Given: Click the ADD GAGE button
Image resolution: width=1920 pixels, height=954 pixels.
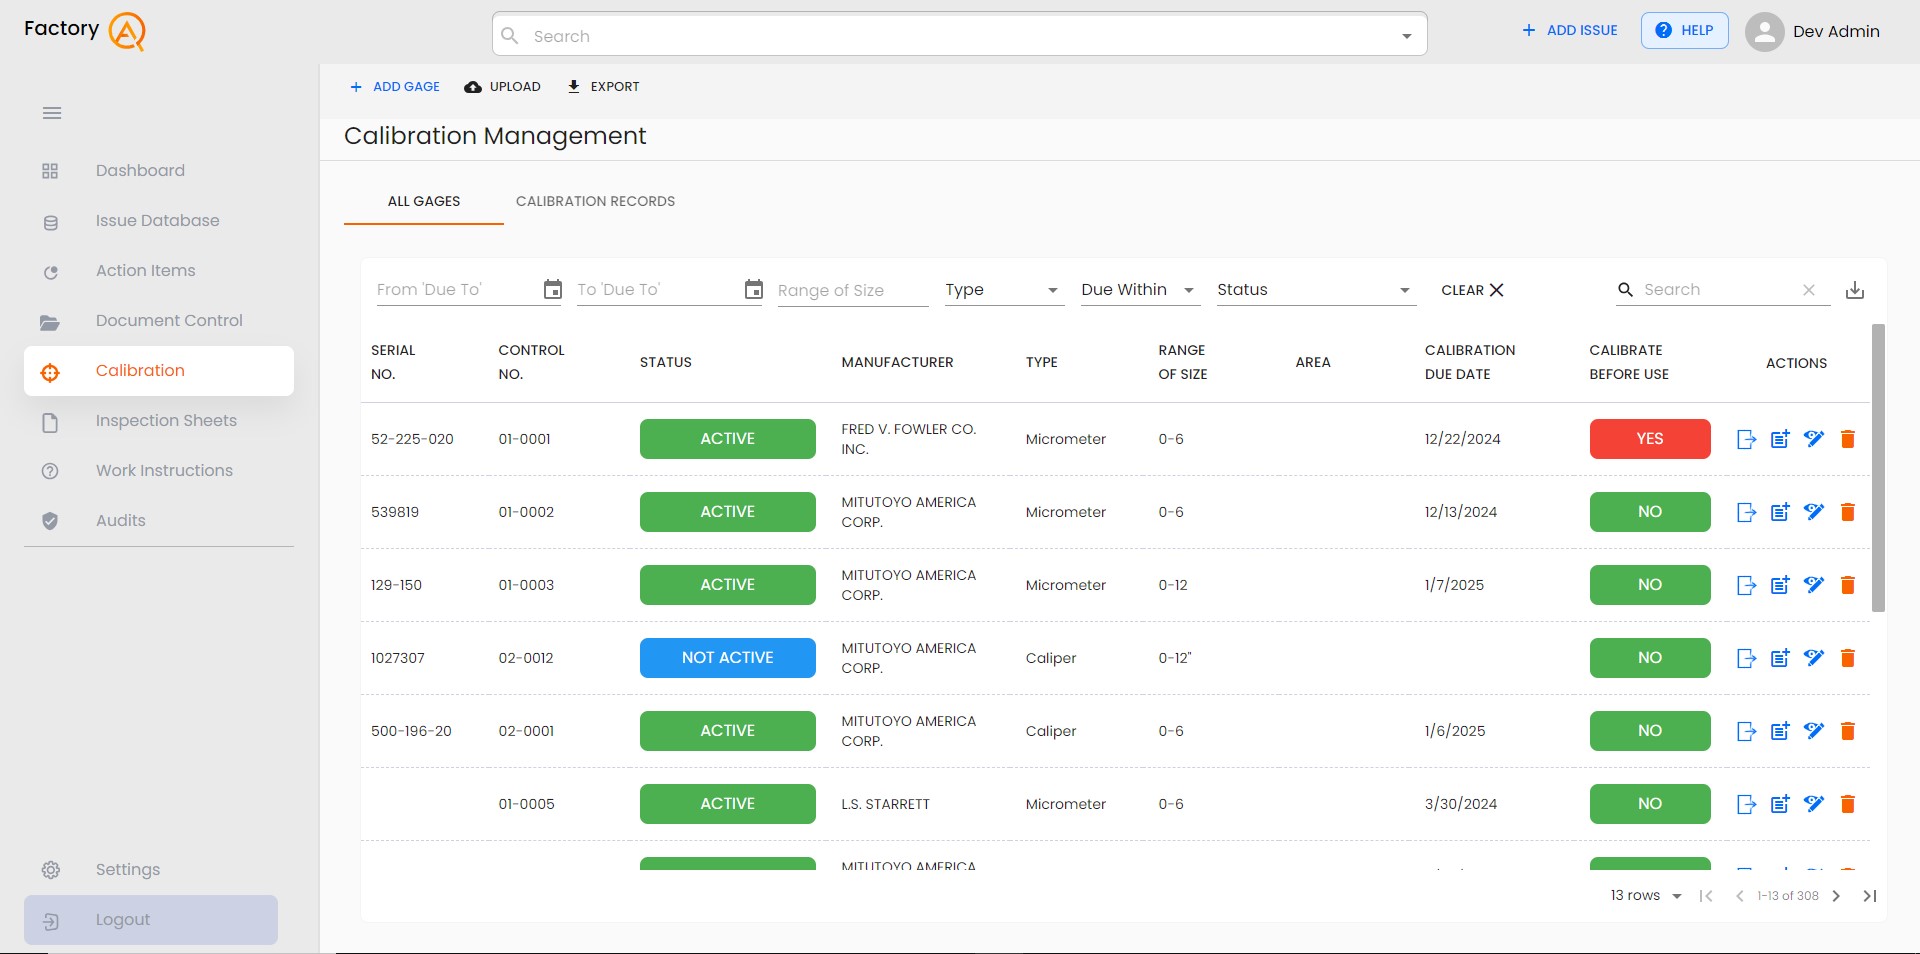Looking at the screenshot, I should click(x=394, y=87).
